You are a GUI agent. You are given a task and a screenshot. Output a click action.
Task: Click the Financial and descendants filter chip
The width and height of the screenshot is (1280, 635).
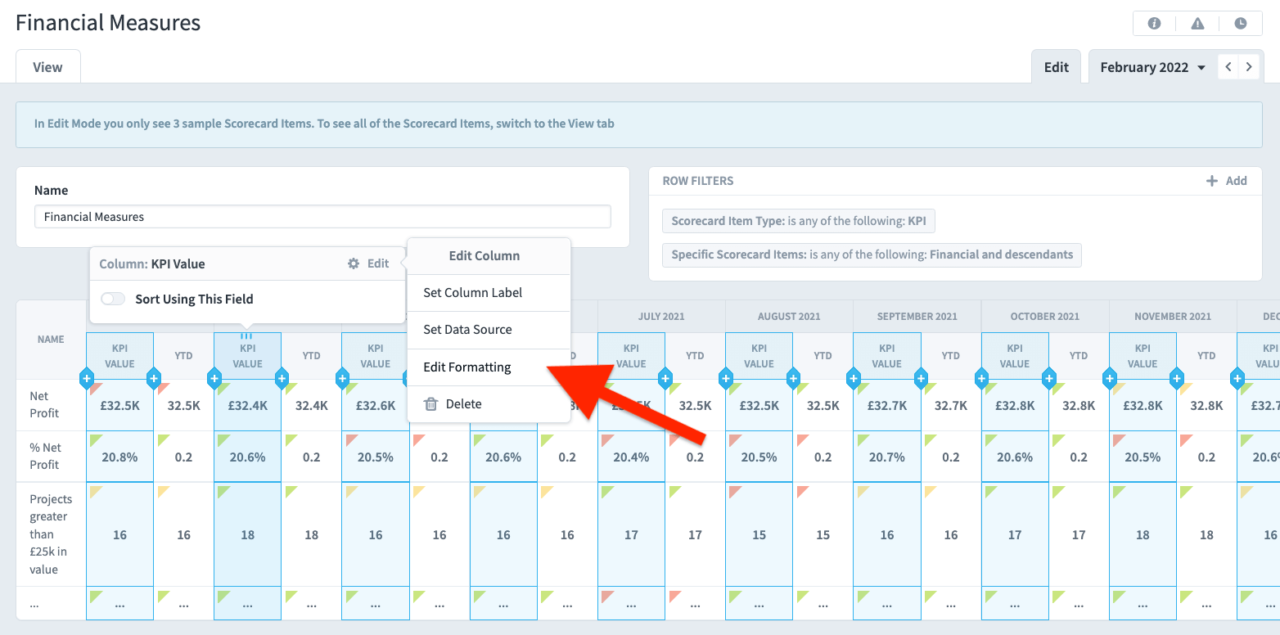click(x=871, y=255)
